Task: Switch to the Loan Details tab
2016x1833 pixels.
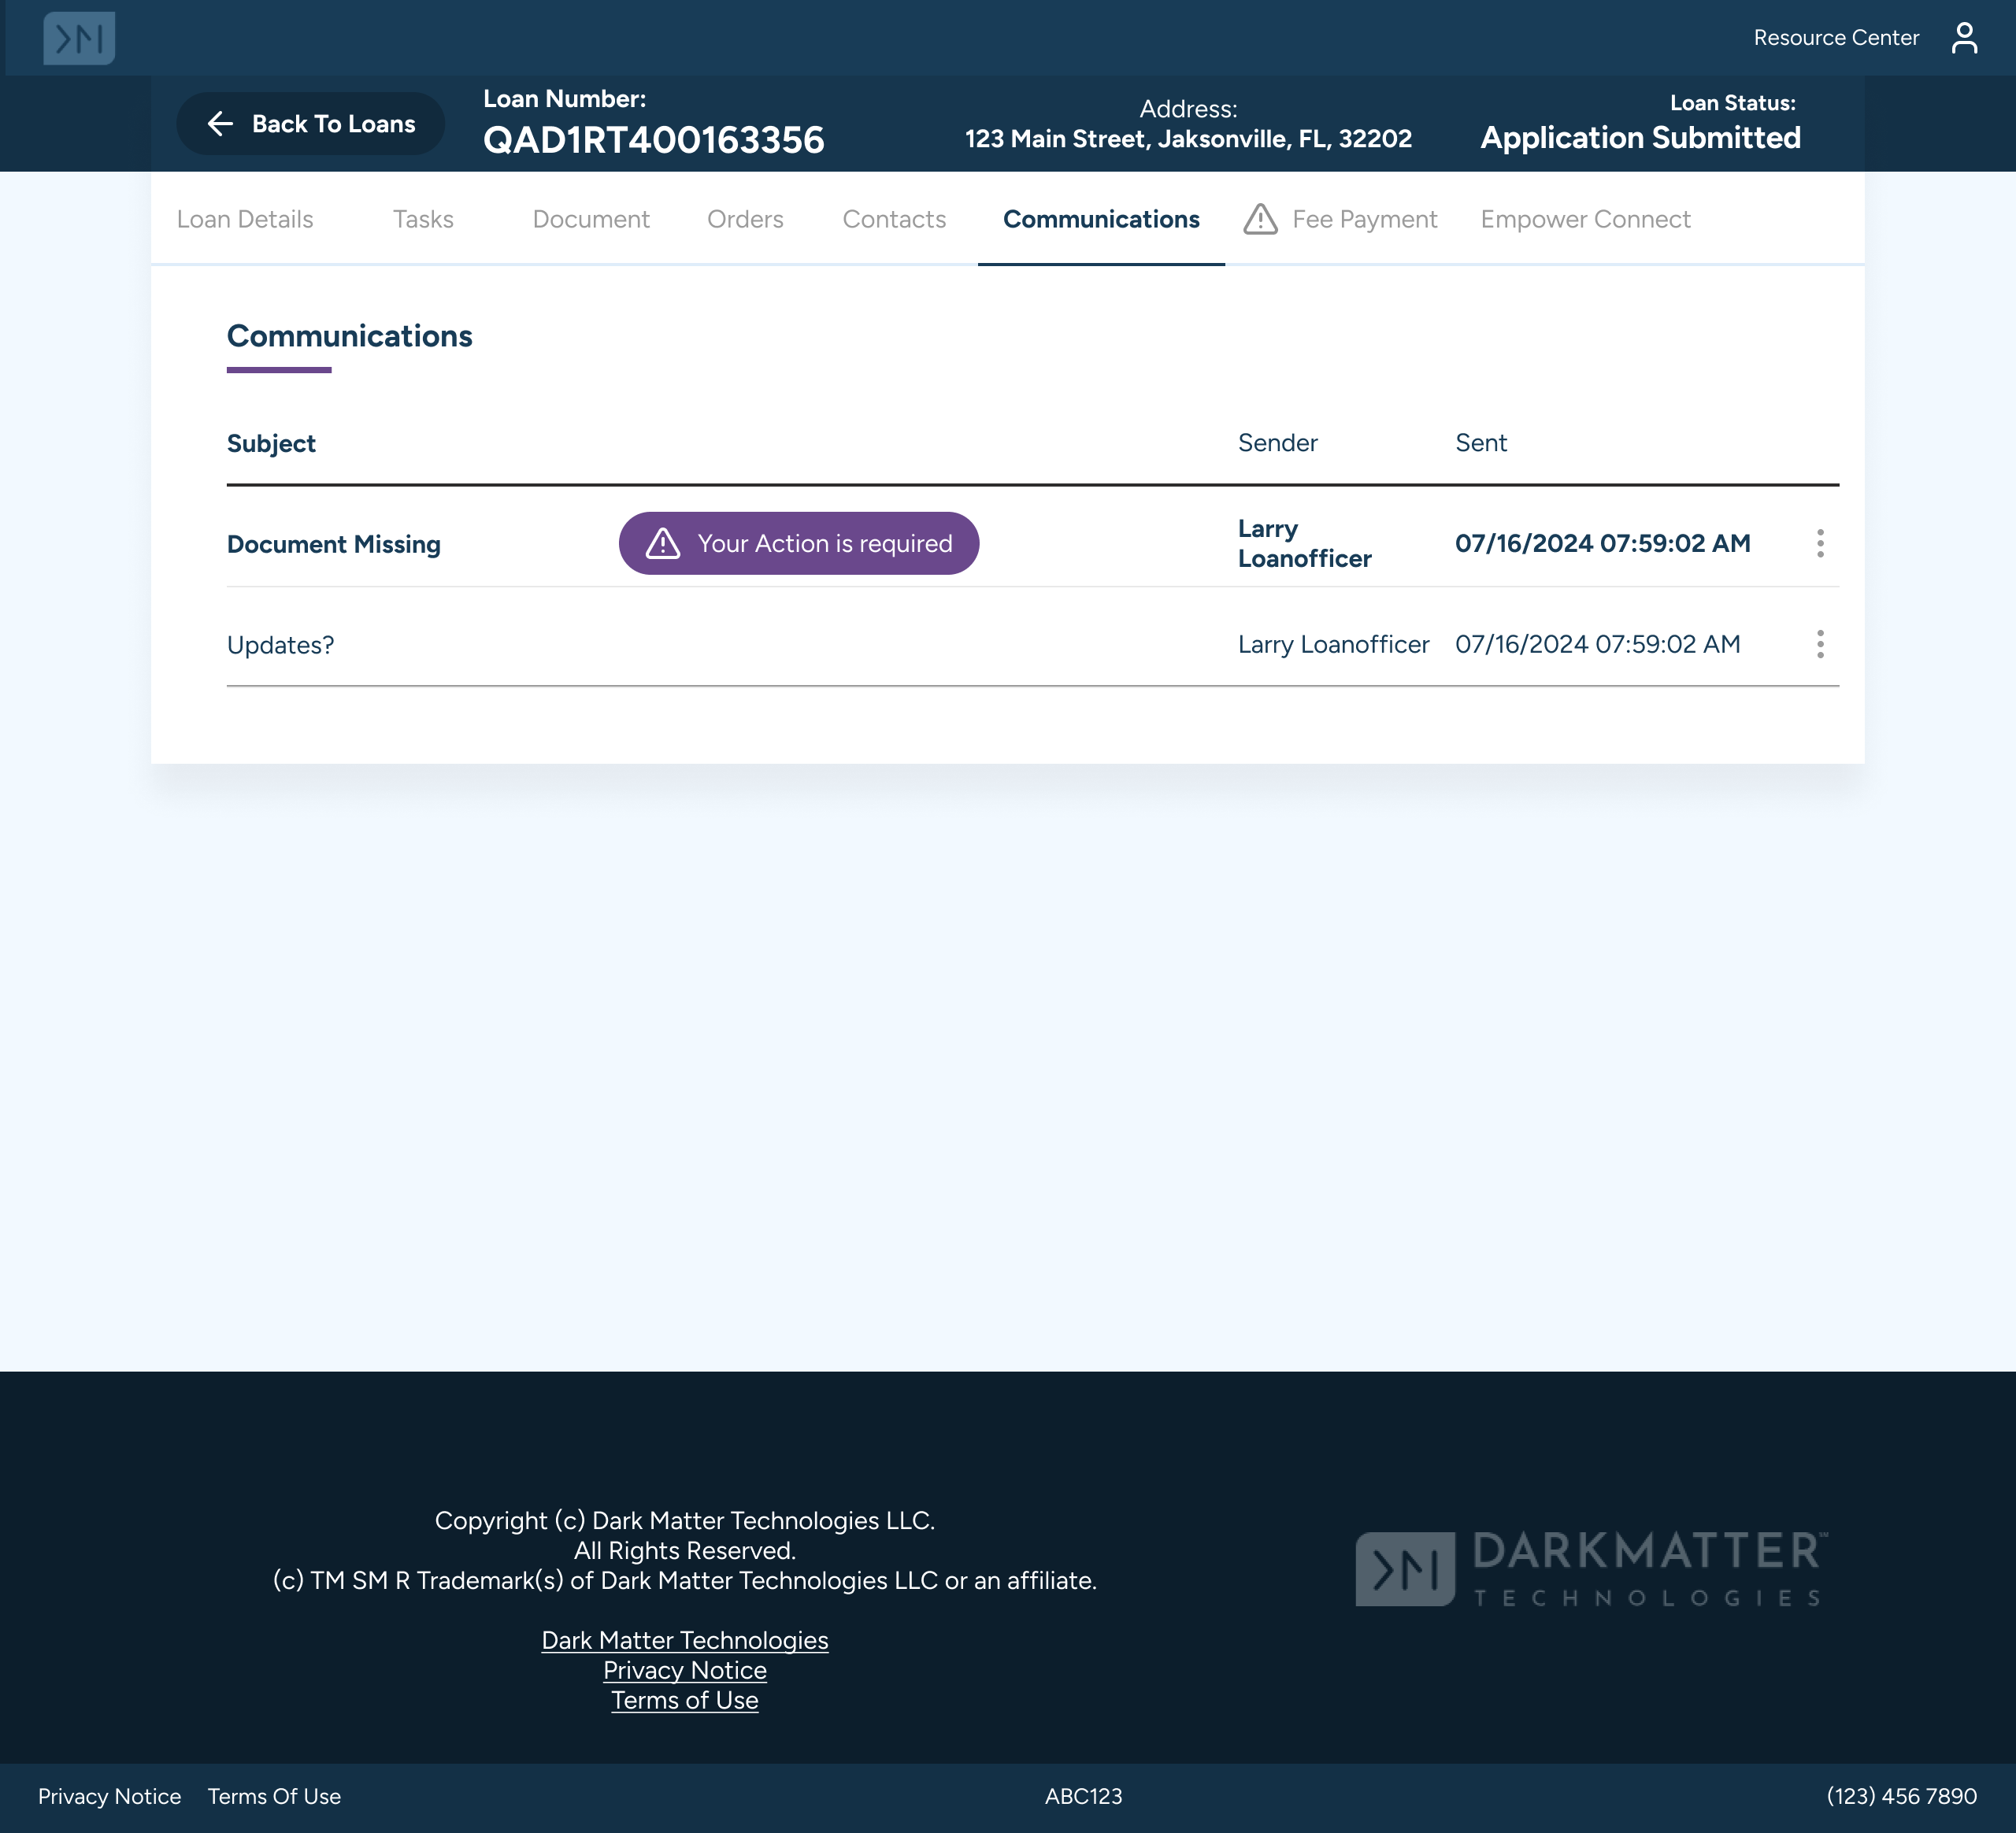Action: 245,219
